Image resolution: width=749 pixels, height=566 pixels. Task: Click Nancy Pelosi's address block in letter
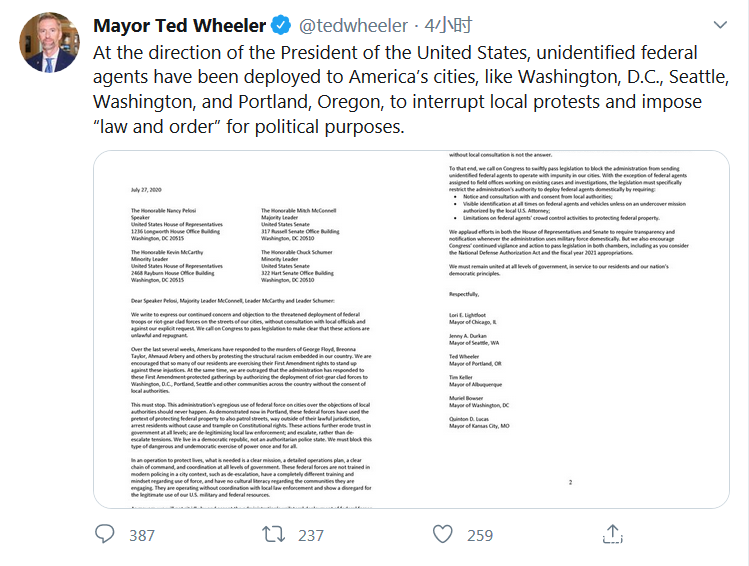pos(180,225)
